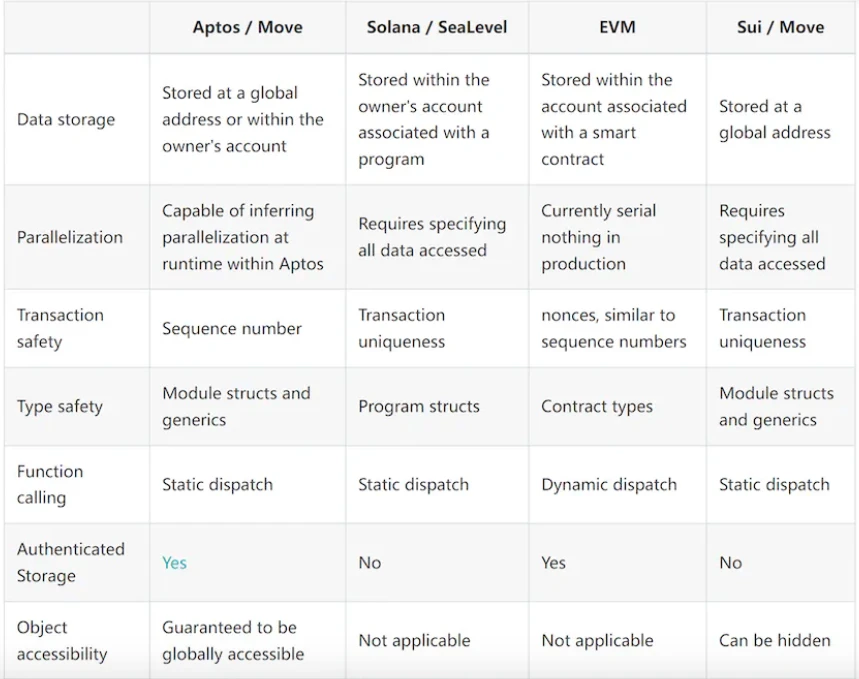Click the 'EVM' column header
Screen dimensions: 859x679
tap(617, 27)
